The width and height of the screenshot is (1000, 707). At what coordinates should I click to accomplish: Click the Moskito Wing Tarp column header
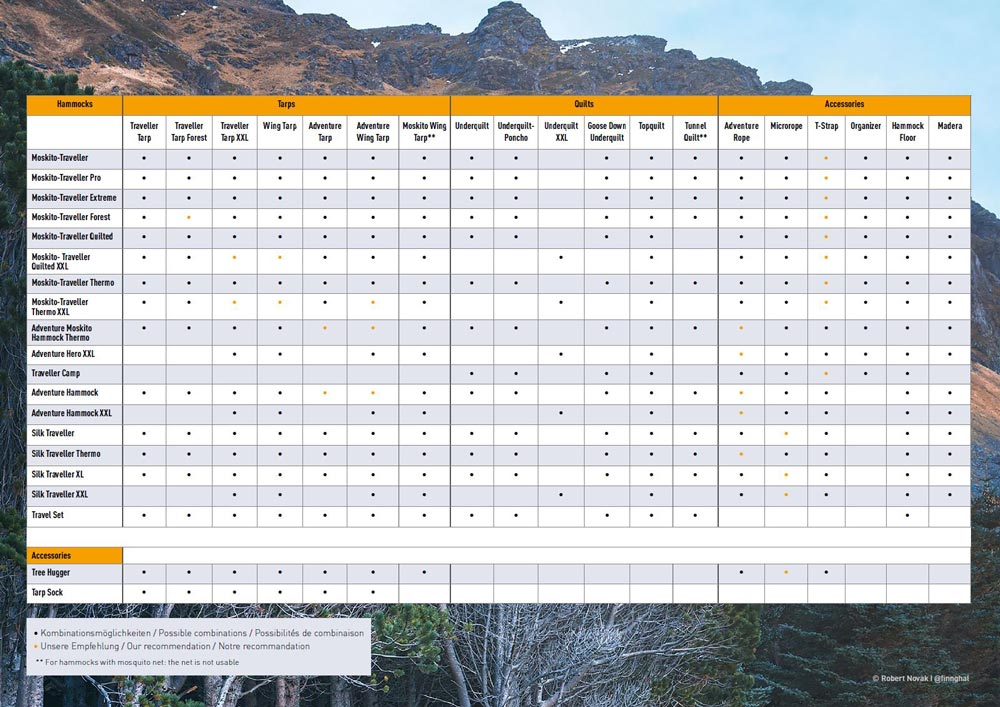[424, 132]
